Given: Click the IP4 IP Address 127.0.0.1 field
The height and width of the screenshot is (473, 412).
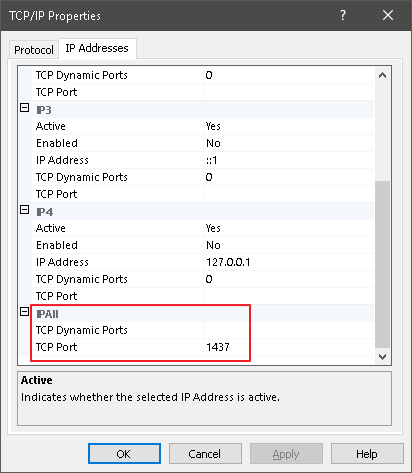Looking at the screenshot, I should click(289, 262).
